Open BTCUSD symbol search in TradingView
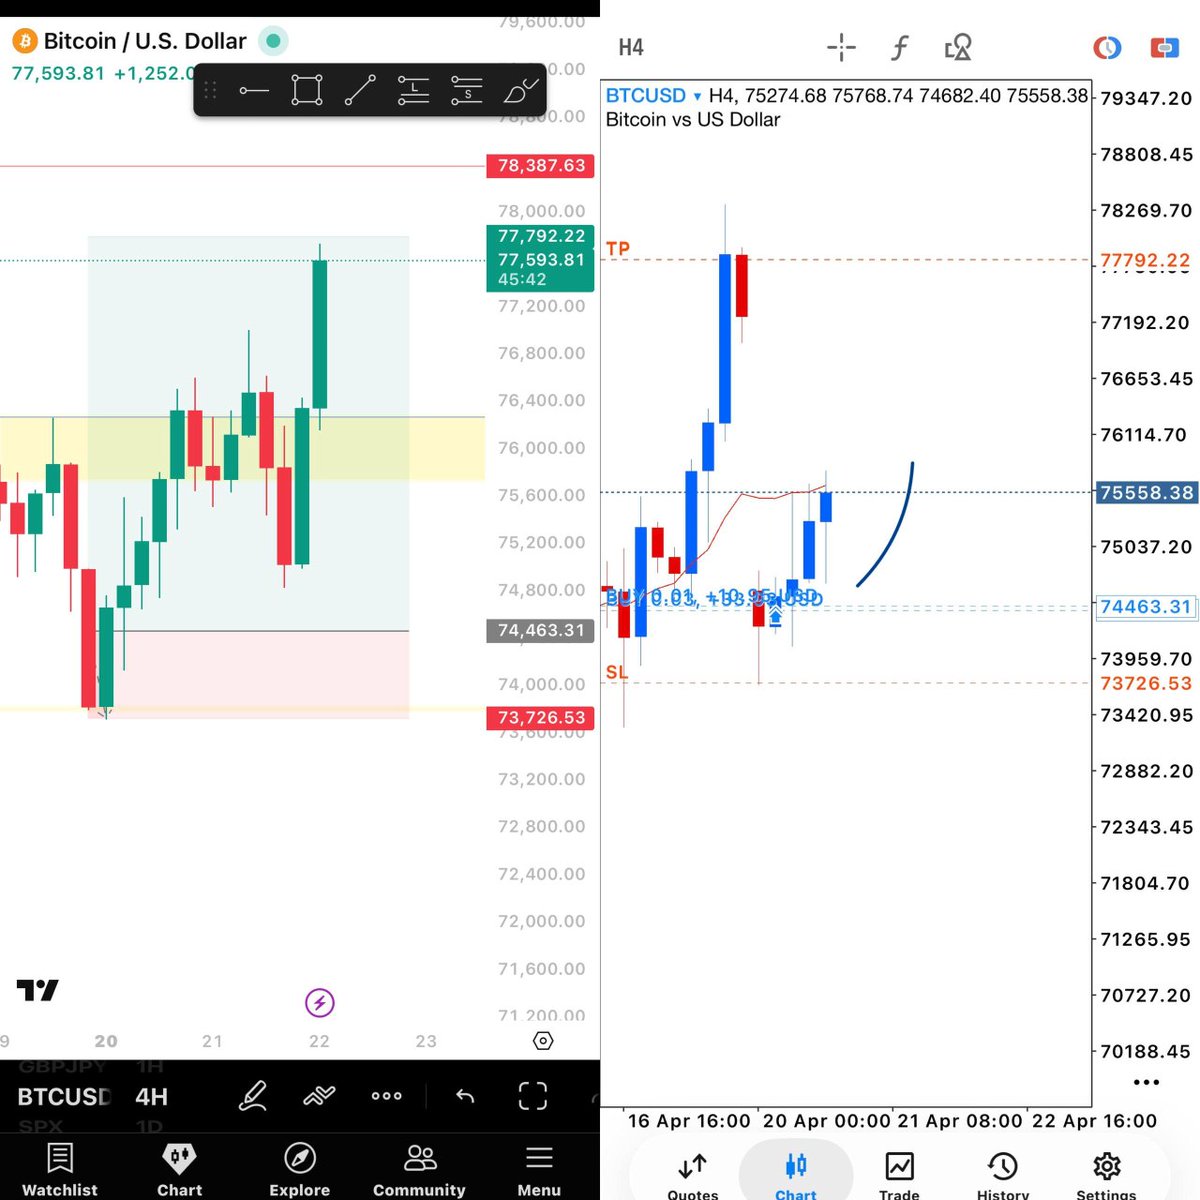The image size is (1200, 1200). coord(64,1097)
